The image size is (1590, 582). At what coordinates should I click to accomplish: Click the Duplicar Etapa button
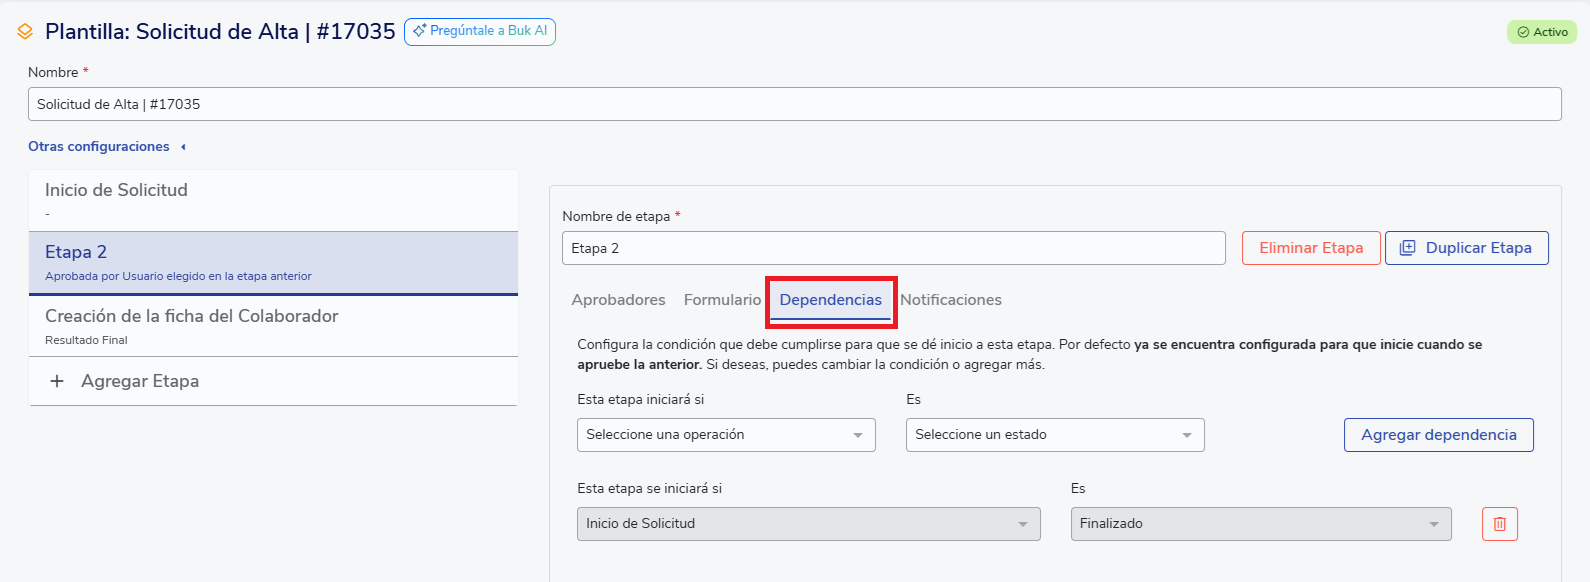pyautogui.click(x=1466, y=248)
